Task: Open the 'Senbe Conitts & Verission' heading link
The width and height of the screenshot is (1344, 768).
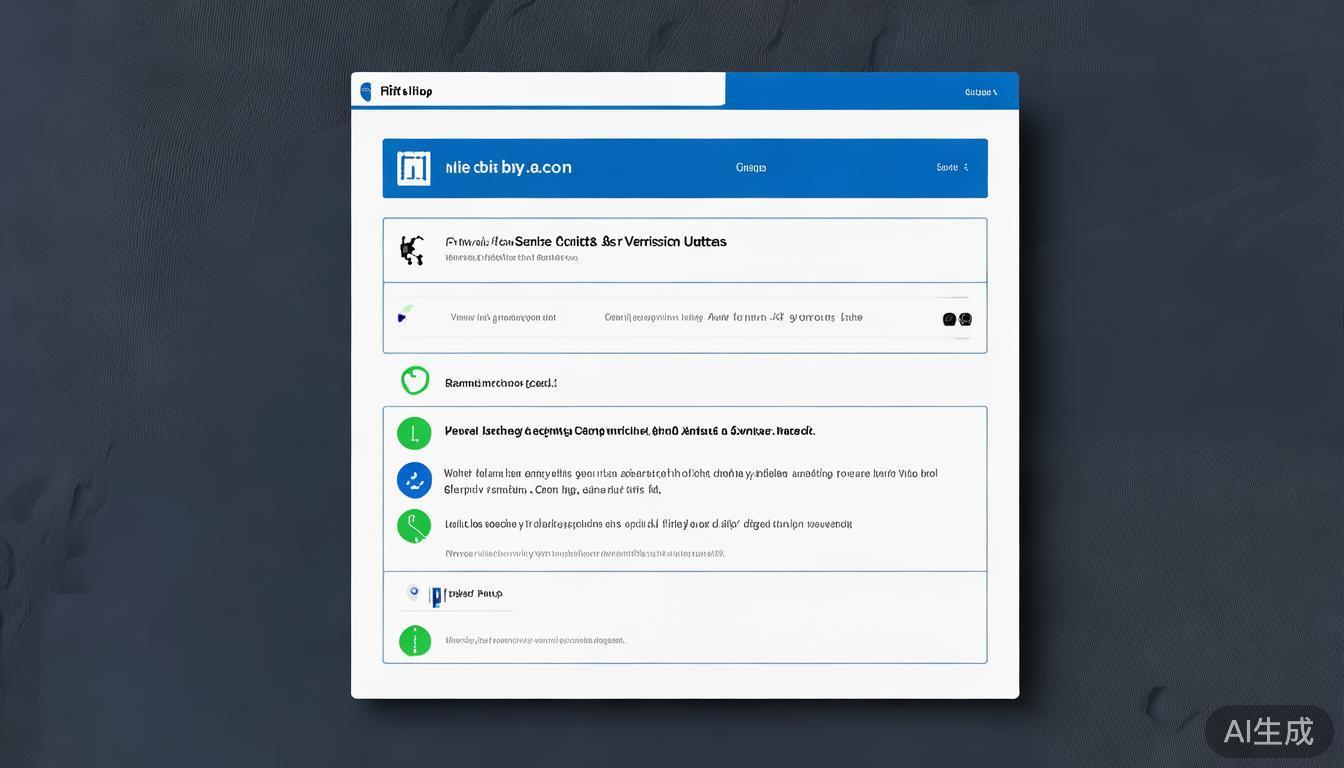Action: (x=586, y=242)
